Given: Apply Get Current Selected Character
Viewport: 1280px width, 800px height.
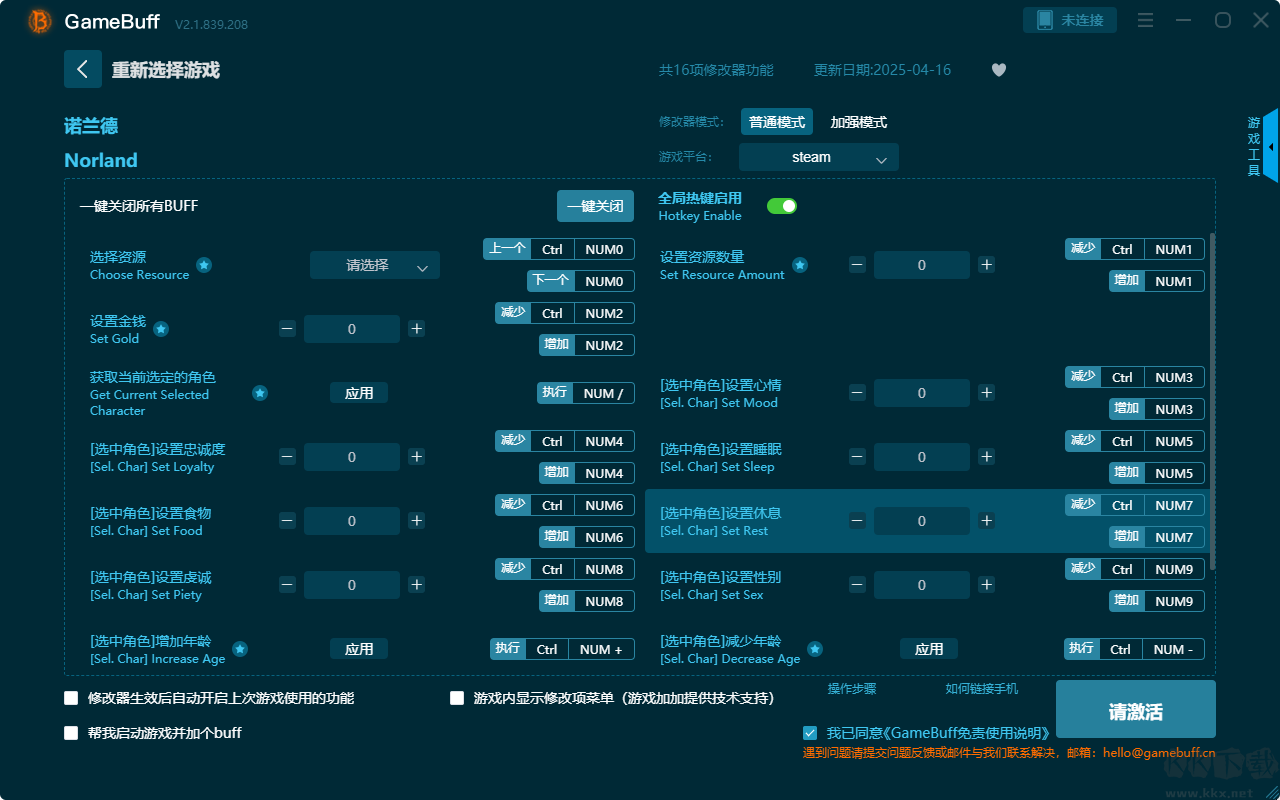Looking at the screenshot, I should [359, 393].
